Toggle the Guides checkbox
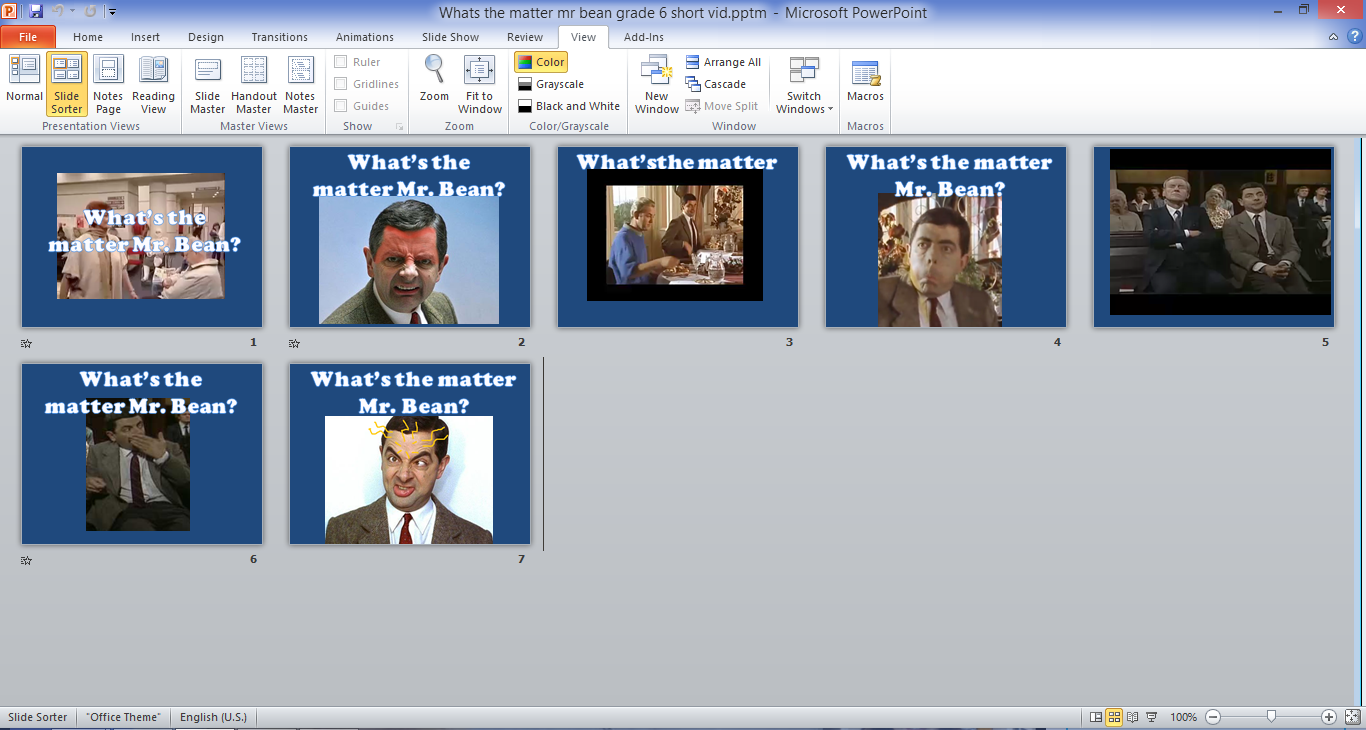This screenshot has width=1366, height=730. pyautogui.click(x=341, y=106)
